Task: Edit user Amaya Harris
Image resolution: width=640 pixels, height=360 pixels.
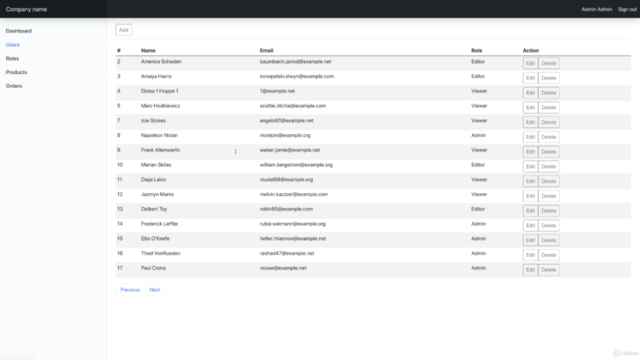Action: 530,78
